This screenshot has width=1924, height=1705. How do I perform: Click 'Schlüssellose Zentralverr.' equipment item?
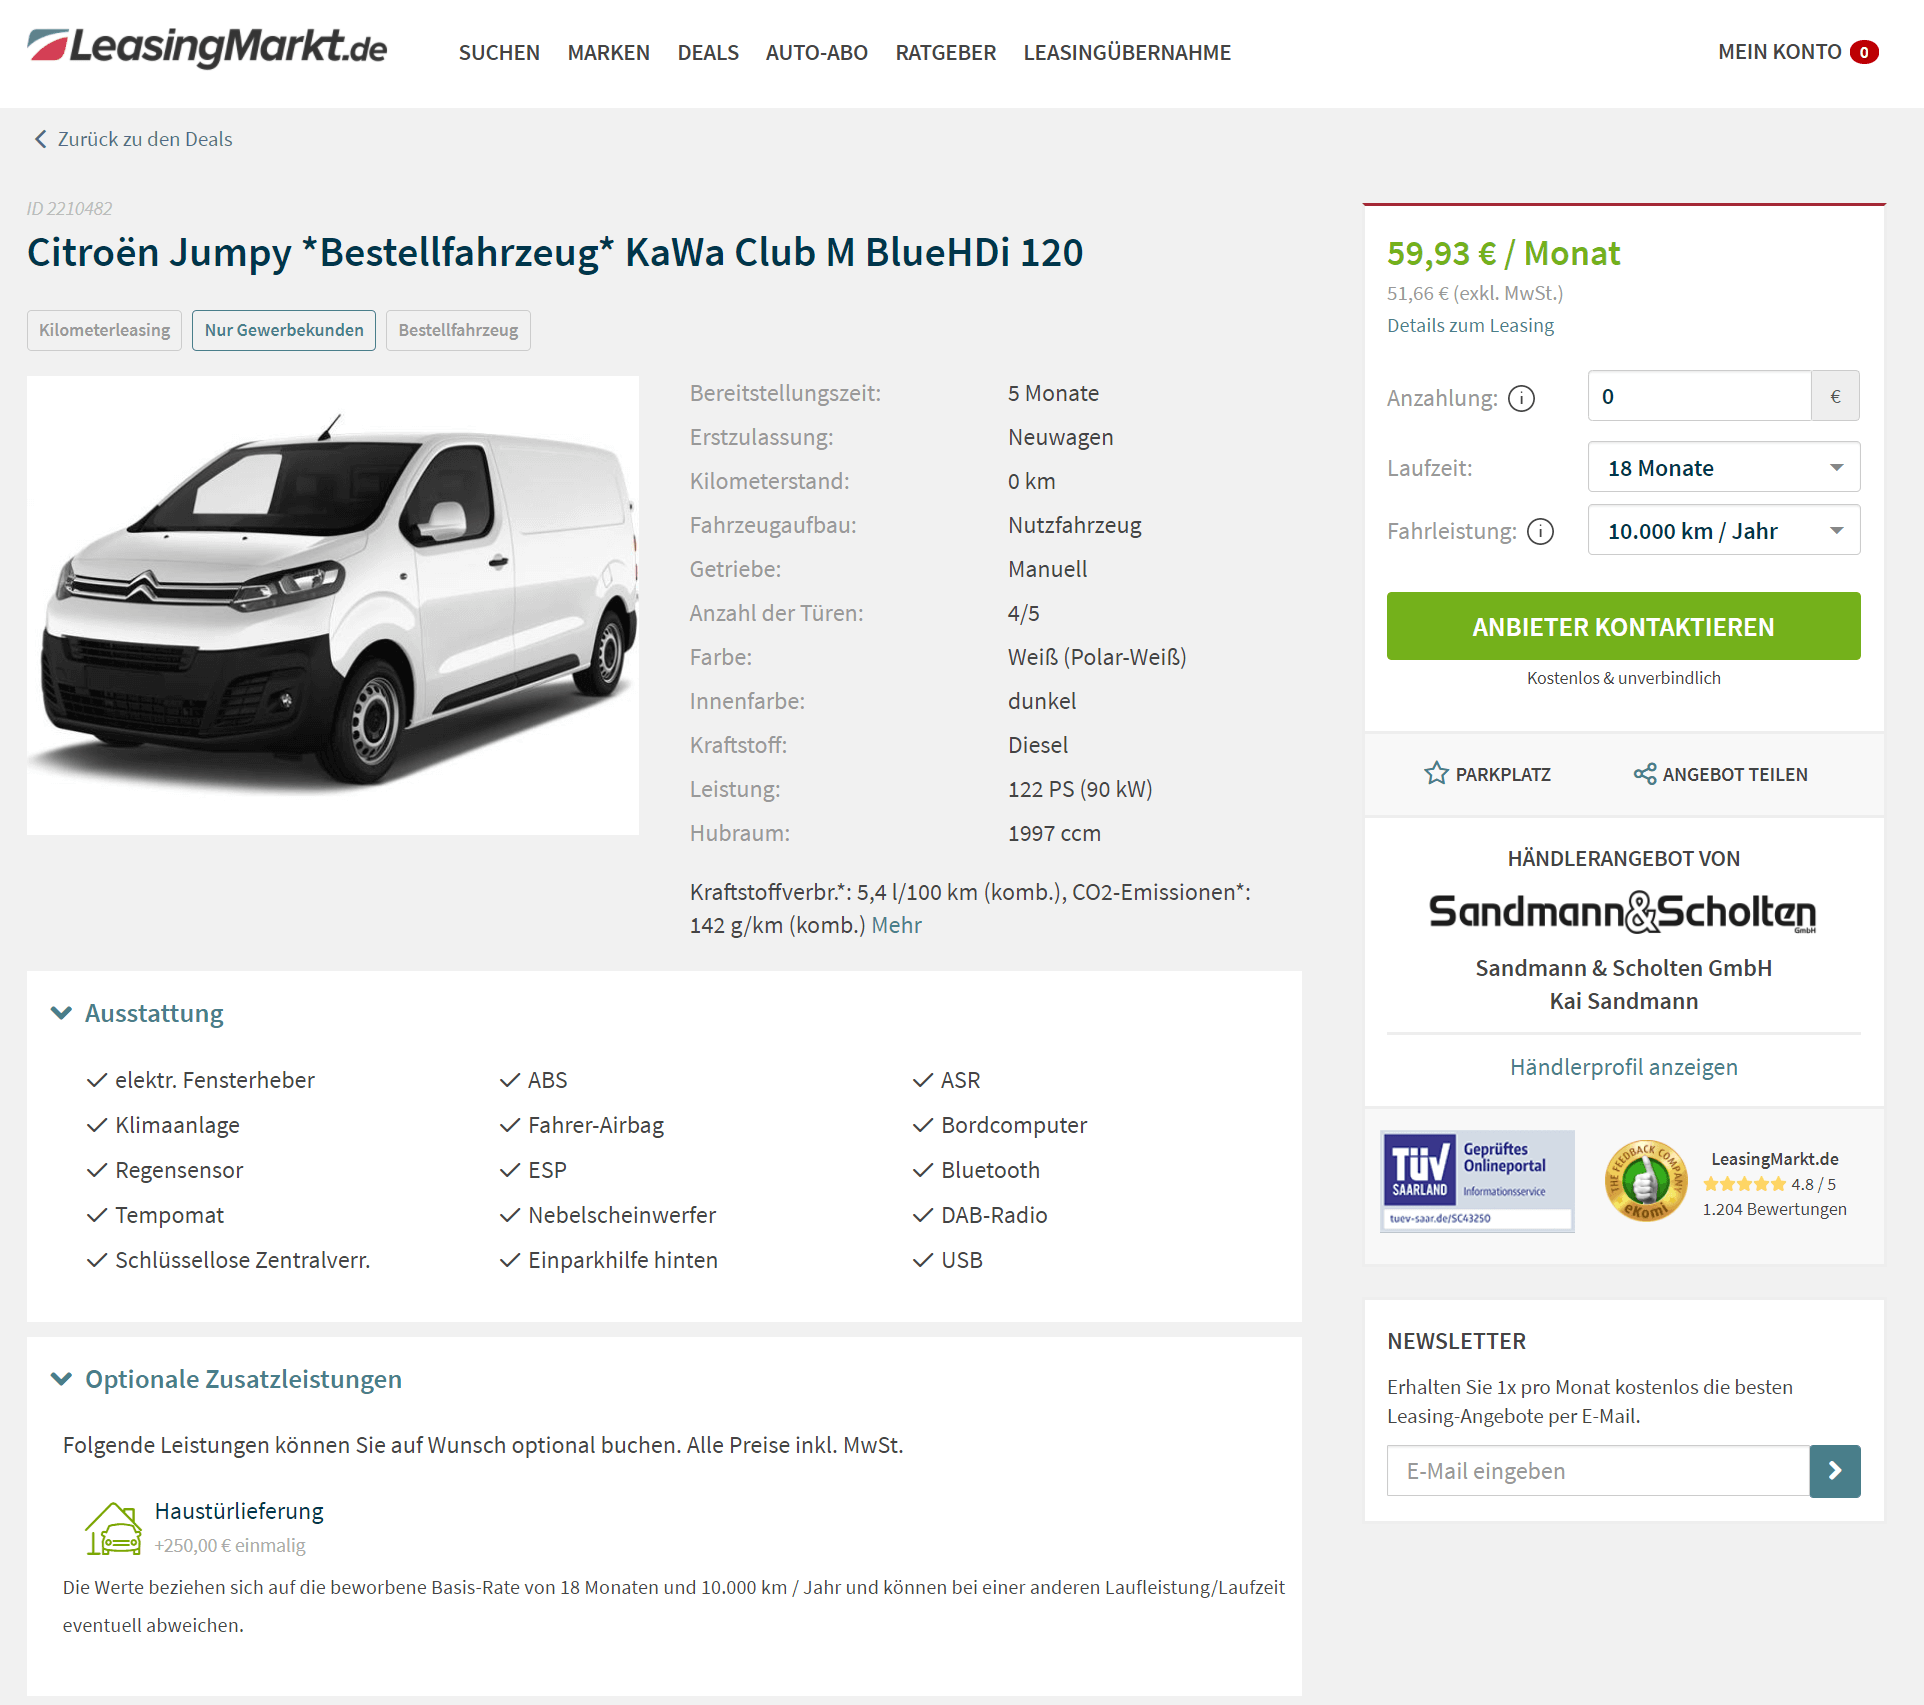[242, 1260]
